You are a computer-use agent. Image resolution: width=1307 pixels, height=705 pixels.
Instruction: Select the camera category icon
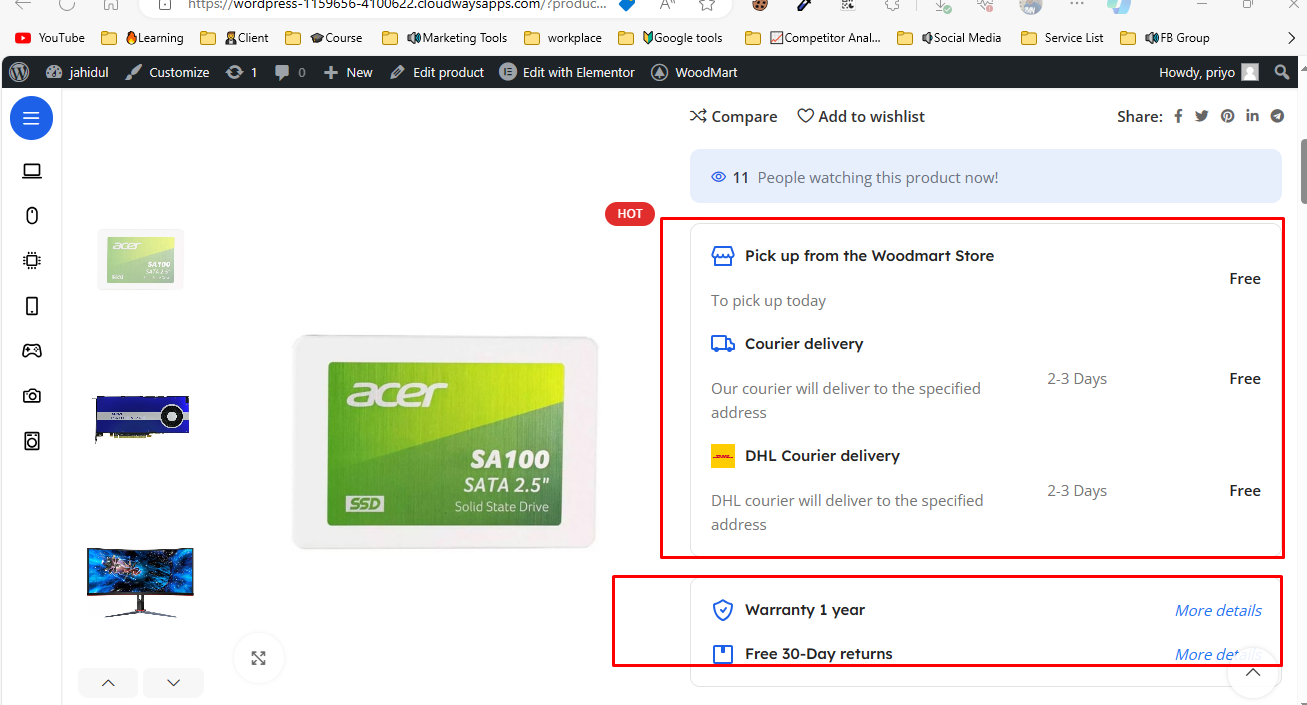[32, 396]
